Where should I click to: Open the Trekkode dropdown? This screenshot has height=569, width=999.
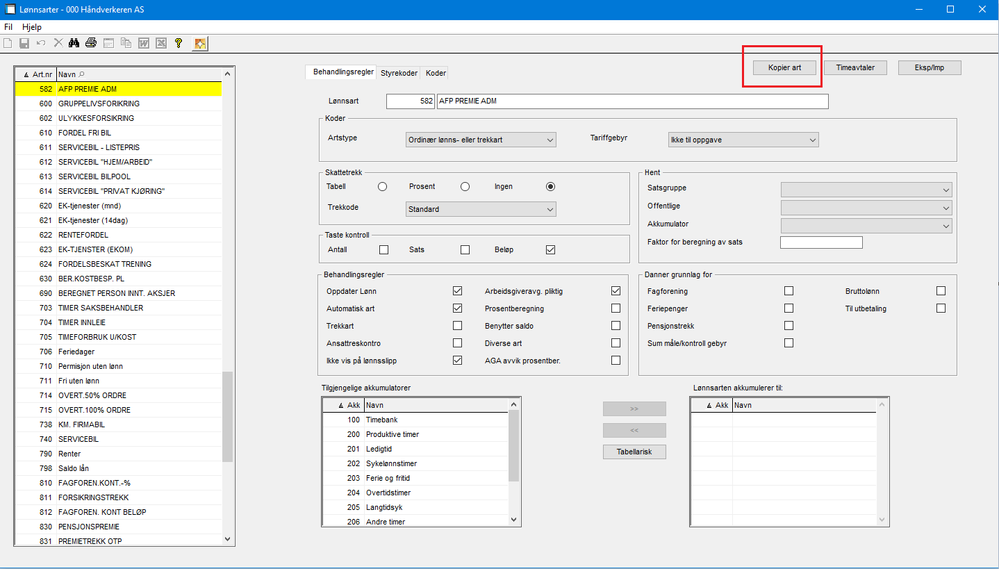pyautogui.click(x=481, y=209)
